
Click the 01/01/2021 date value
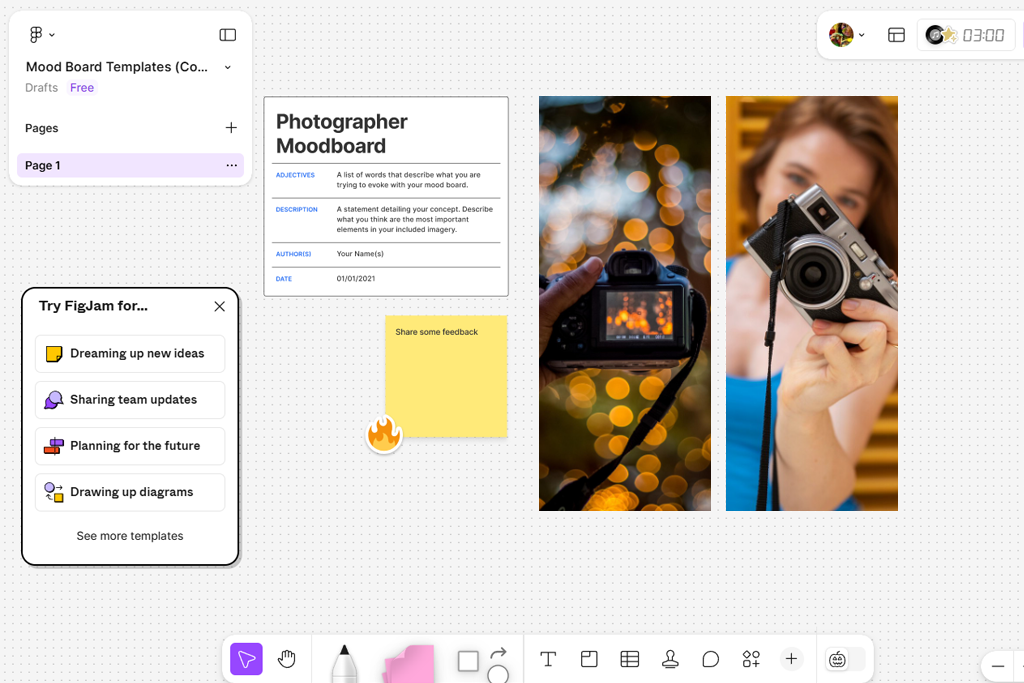(356, 279)
